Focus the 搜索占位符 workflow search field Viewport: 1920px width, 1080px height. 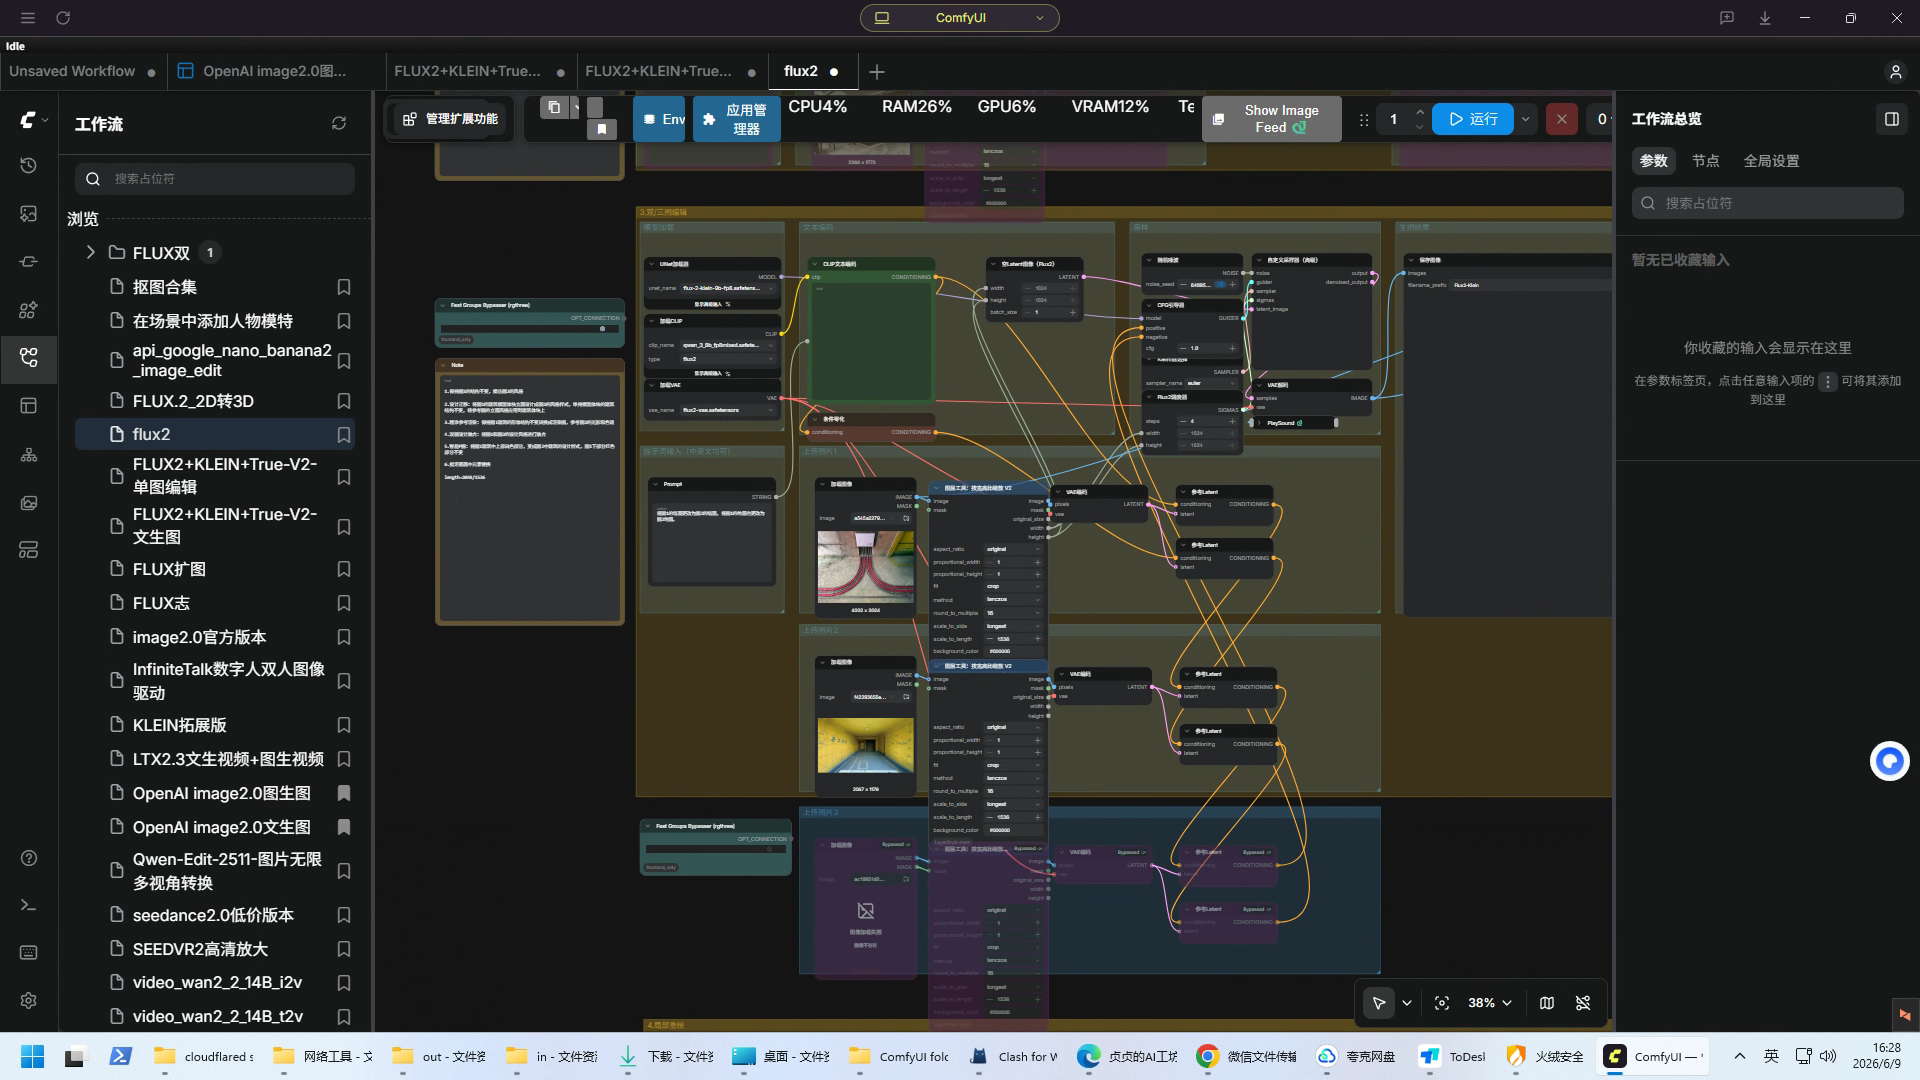(x=214, y=178)
